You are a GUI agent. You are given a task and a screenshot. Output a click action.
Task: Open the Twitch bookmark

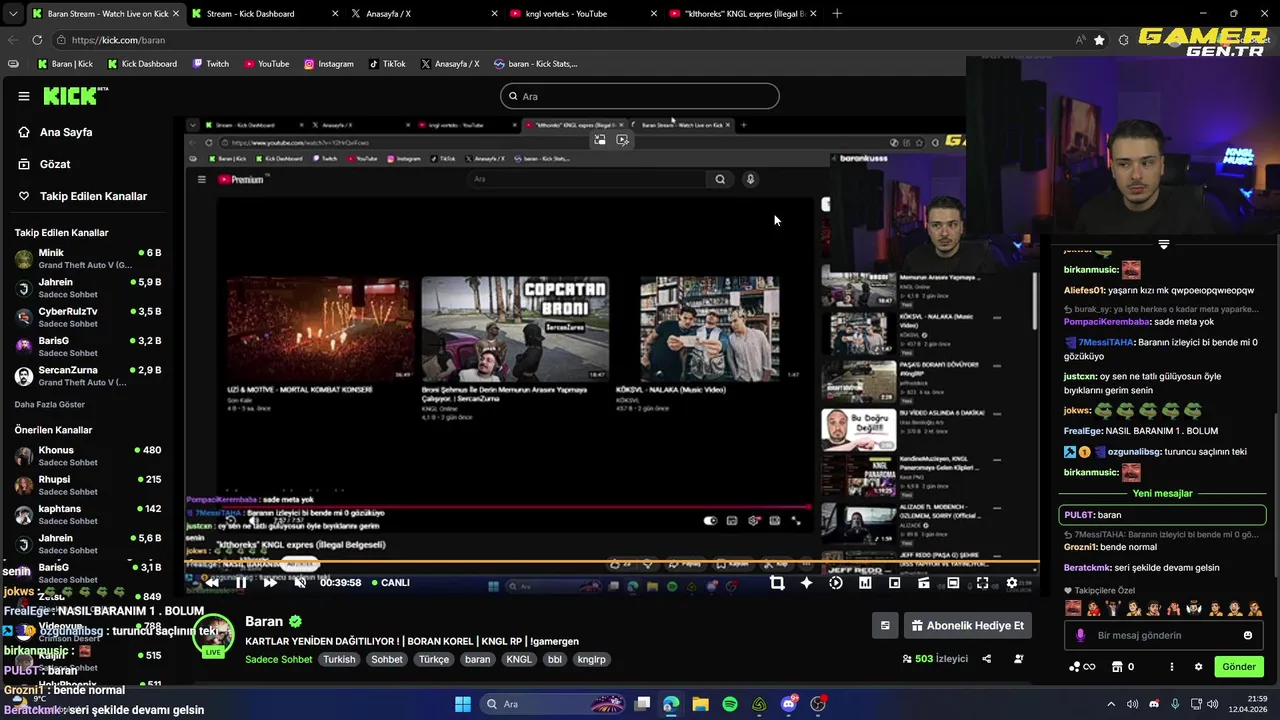click(211, 64)
